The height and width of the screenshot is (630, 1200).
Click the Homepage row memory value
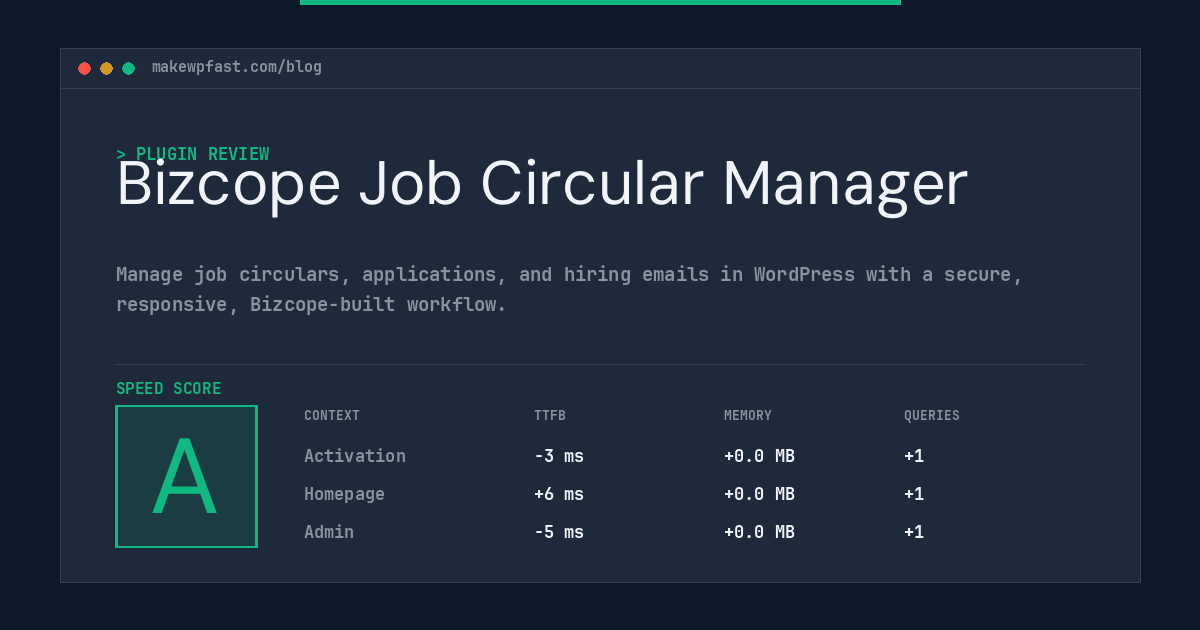click(759, 494)
